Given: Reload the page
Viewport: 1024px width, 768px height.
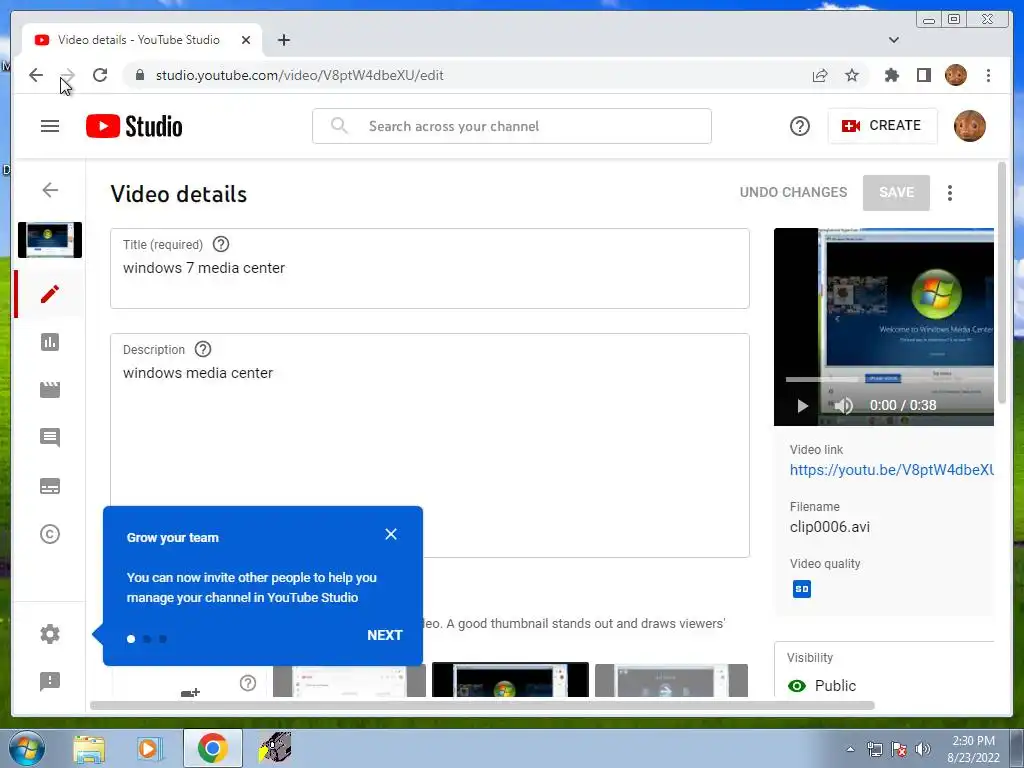Looking at the screenshot, I should pos(100,75).
